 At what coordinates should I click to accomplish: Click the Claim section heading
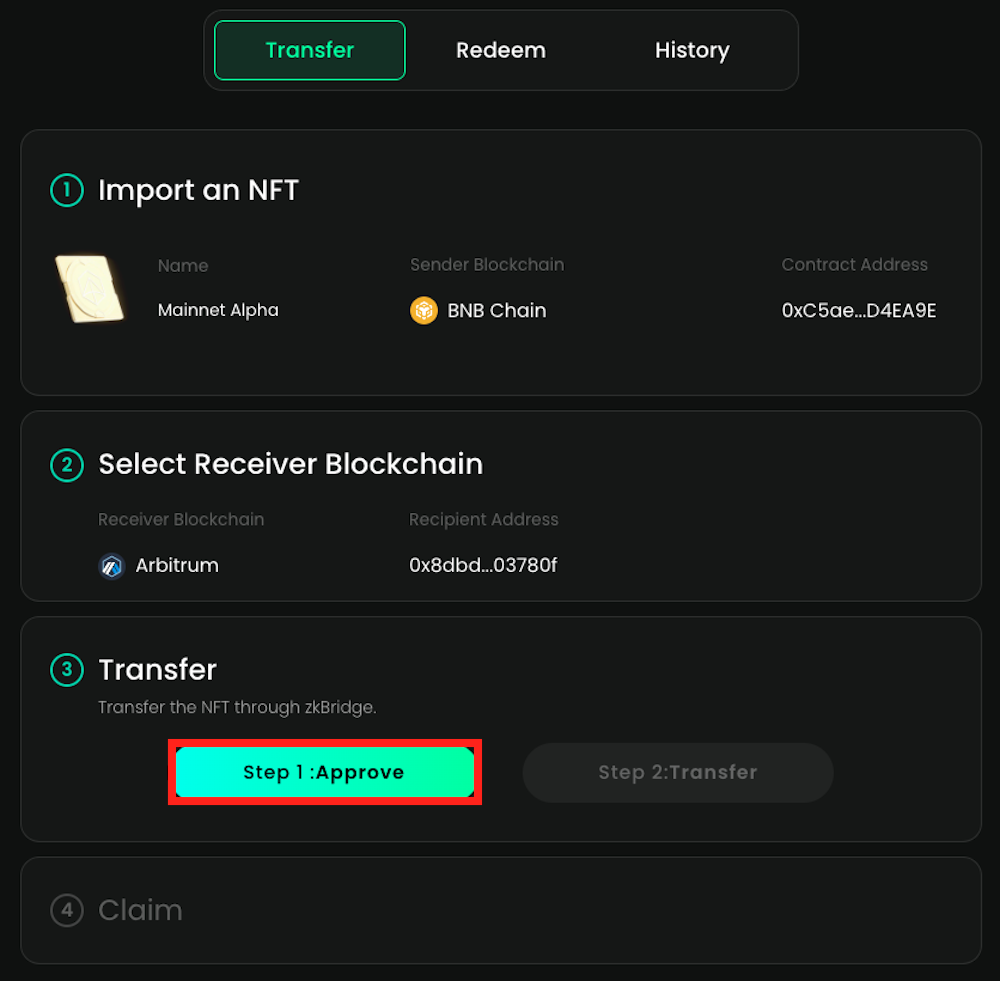pos(140,910)
